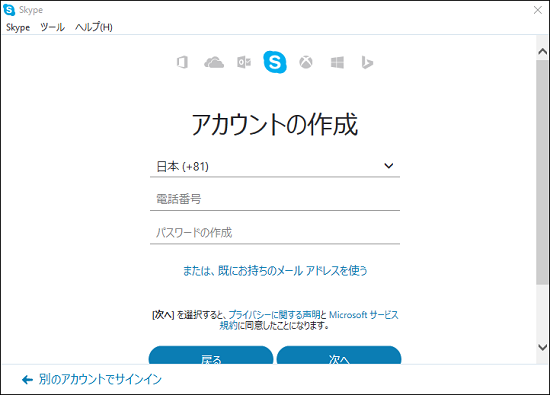Image resolution: width=550 pixels, height=395 pixels.
Task: Click the 戻る button
Action: pos(211,355)
